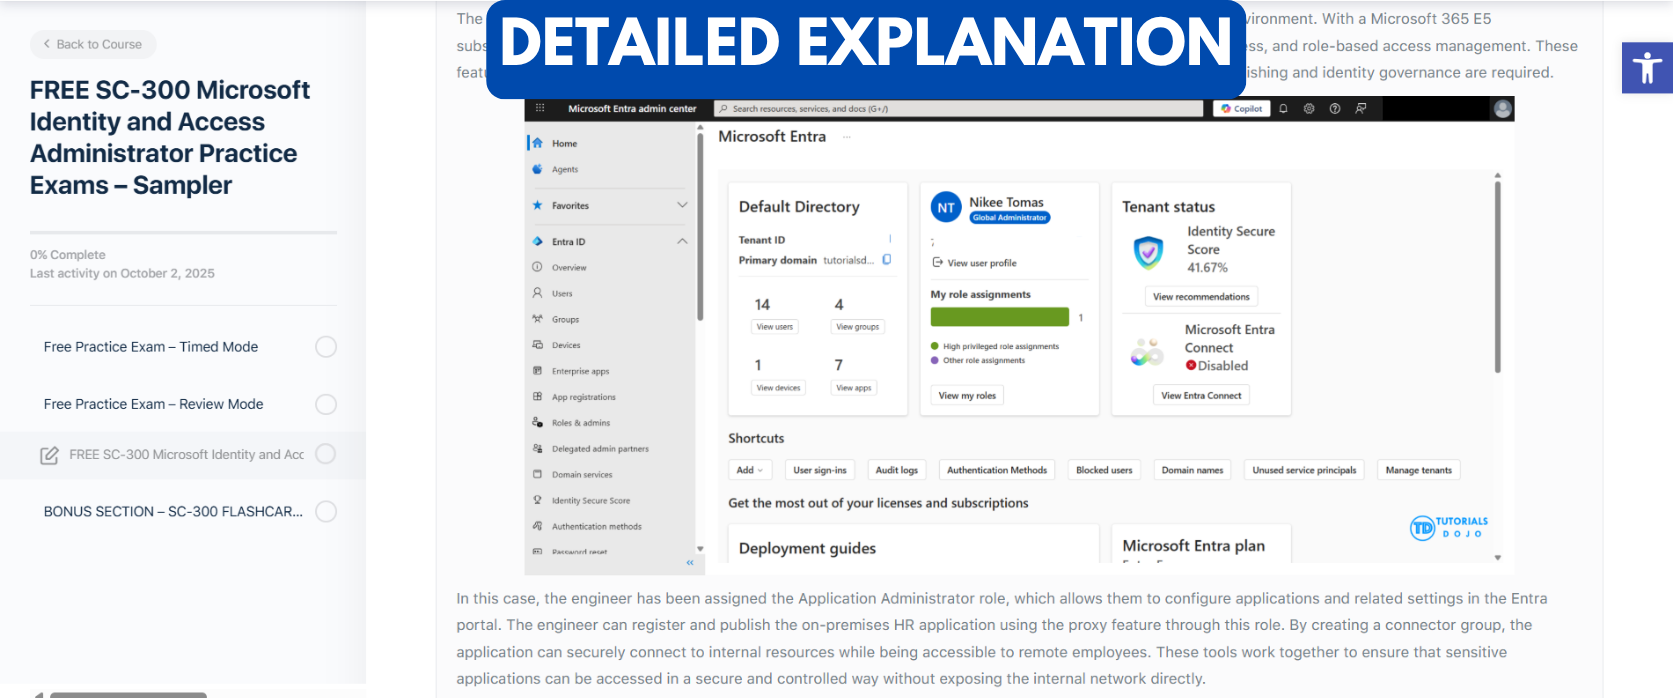Click the help question mark icon
Viewport: 1673px width, 698px height.
[1335, 108]
